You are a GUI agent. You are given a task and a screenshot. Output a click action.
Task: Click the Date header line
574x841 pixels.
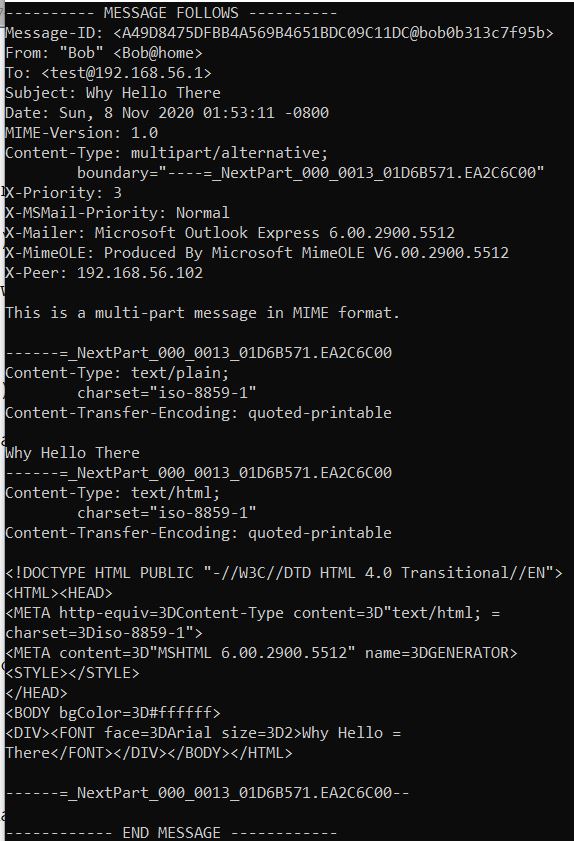click(167, 113)
